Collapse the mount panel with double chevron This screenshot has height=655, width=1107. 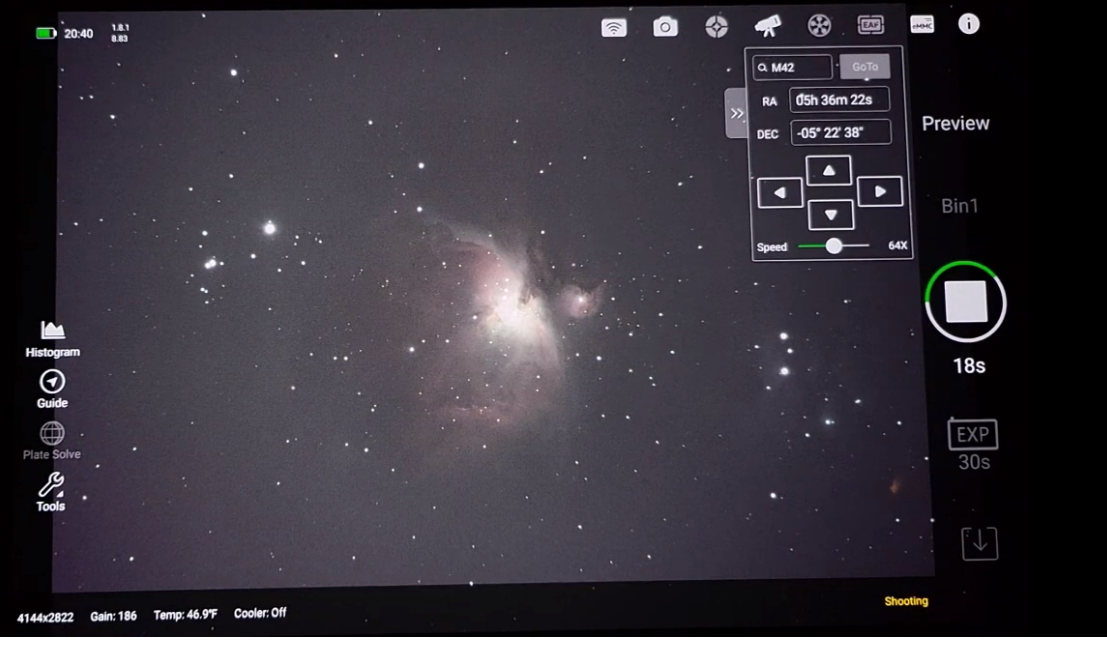pyautogui.click(x=736, y=113)
